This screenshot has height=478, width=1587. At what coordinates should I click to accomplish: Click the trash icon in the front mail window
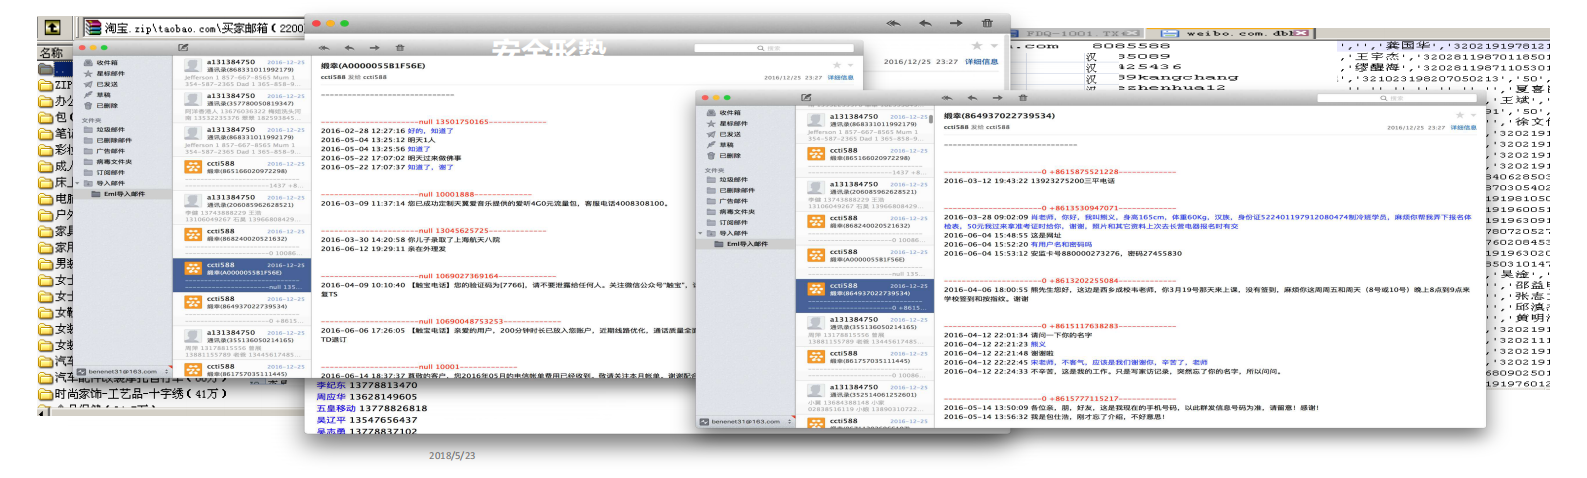point(1022,98)
